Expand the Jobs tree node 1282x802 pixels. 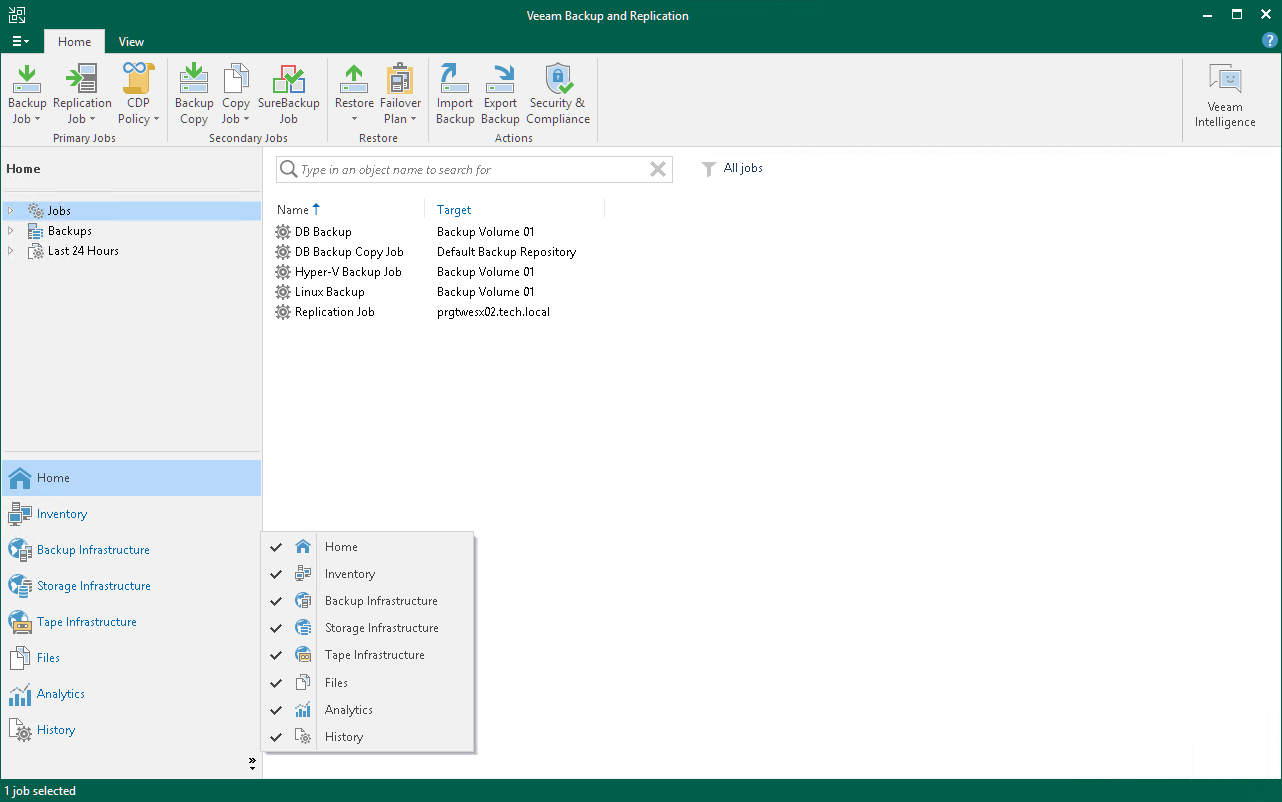coord(11,211)
